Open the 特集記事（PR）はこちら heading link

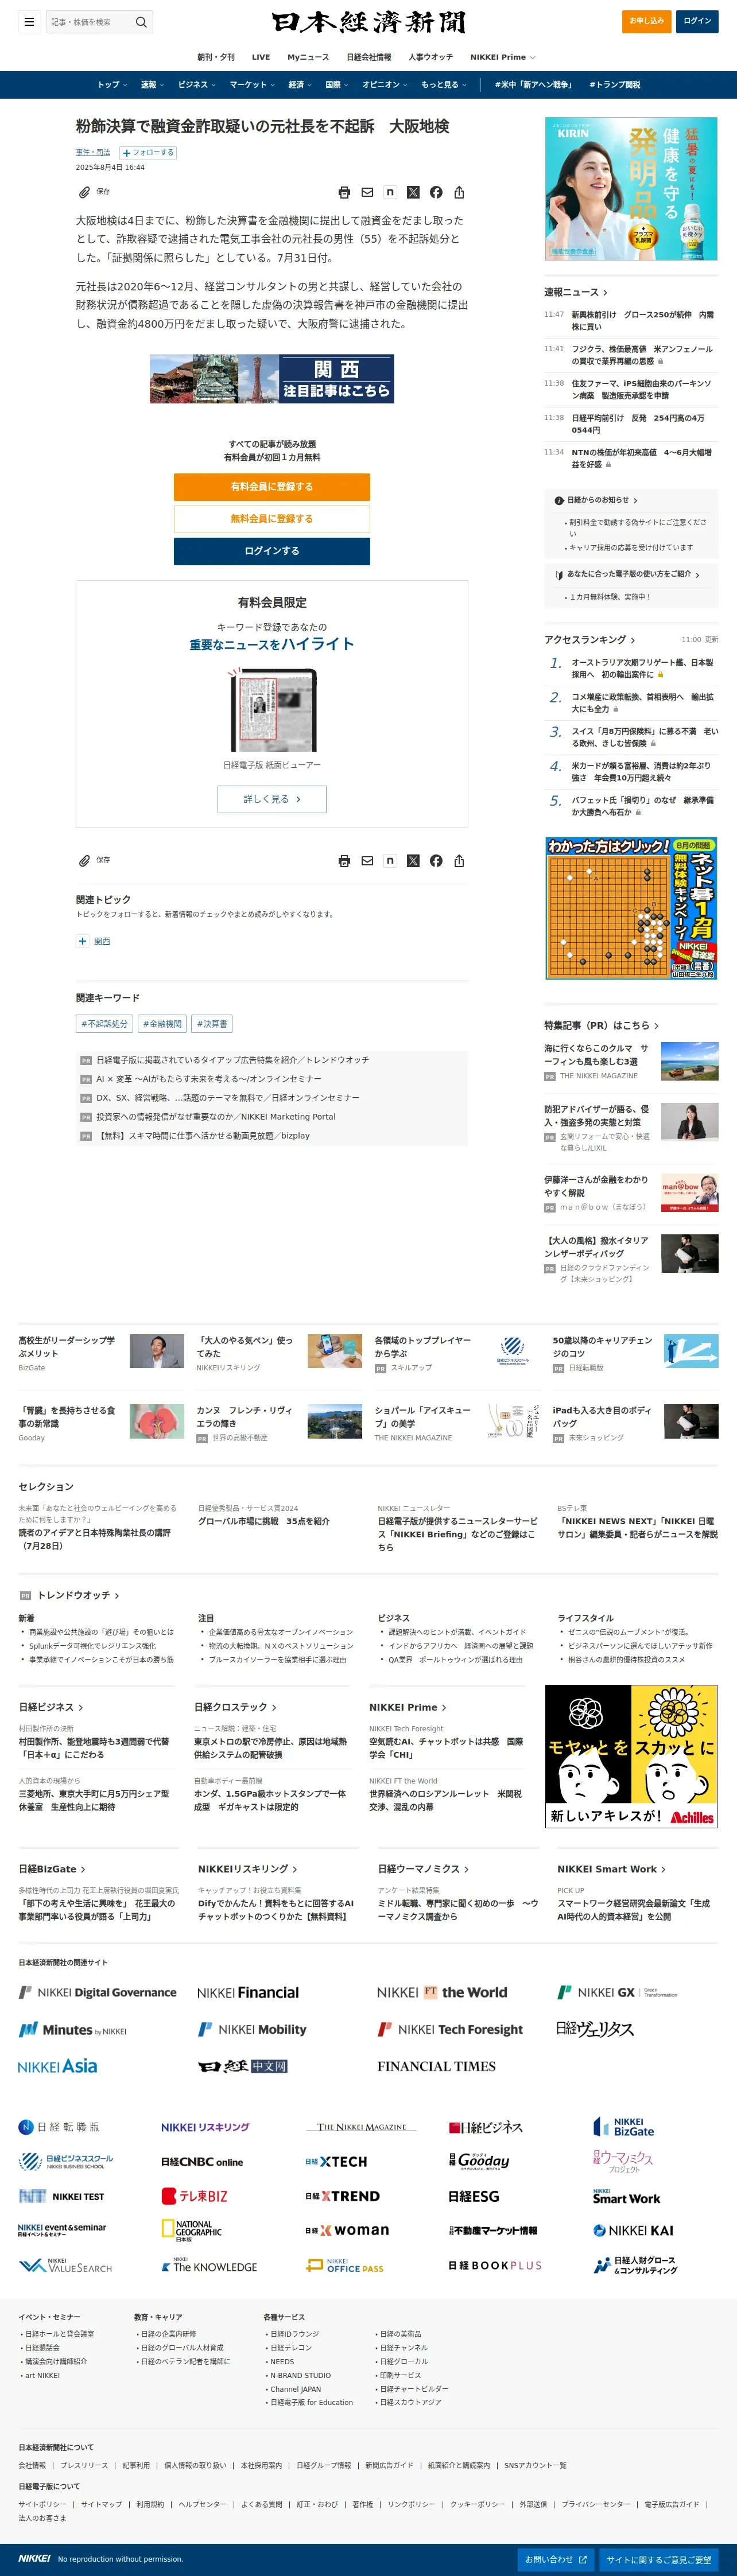pos(601,1025)
